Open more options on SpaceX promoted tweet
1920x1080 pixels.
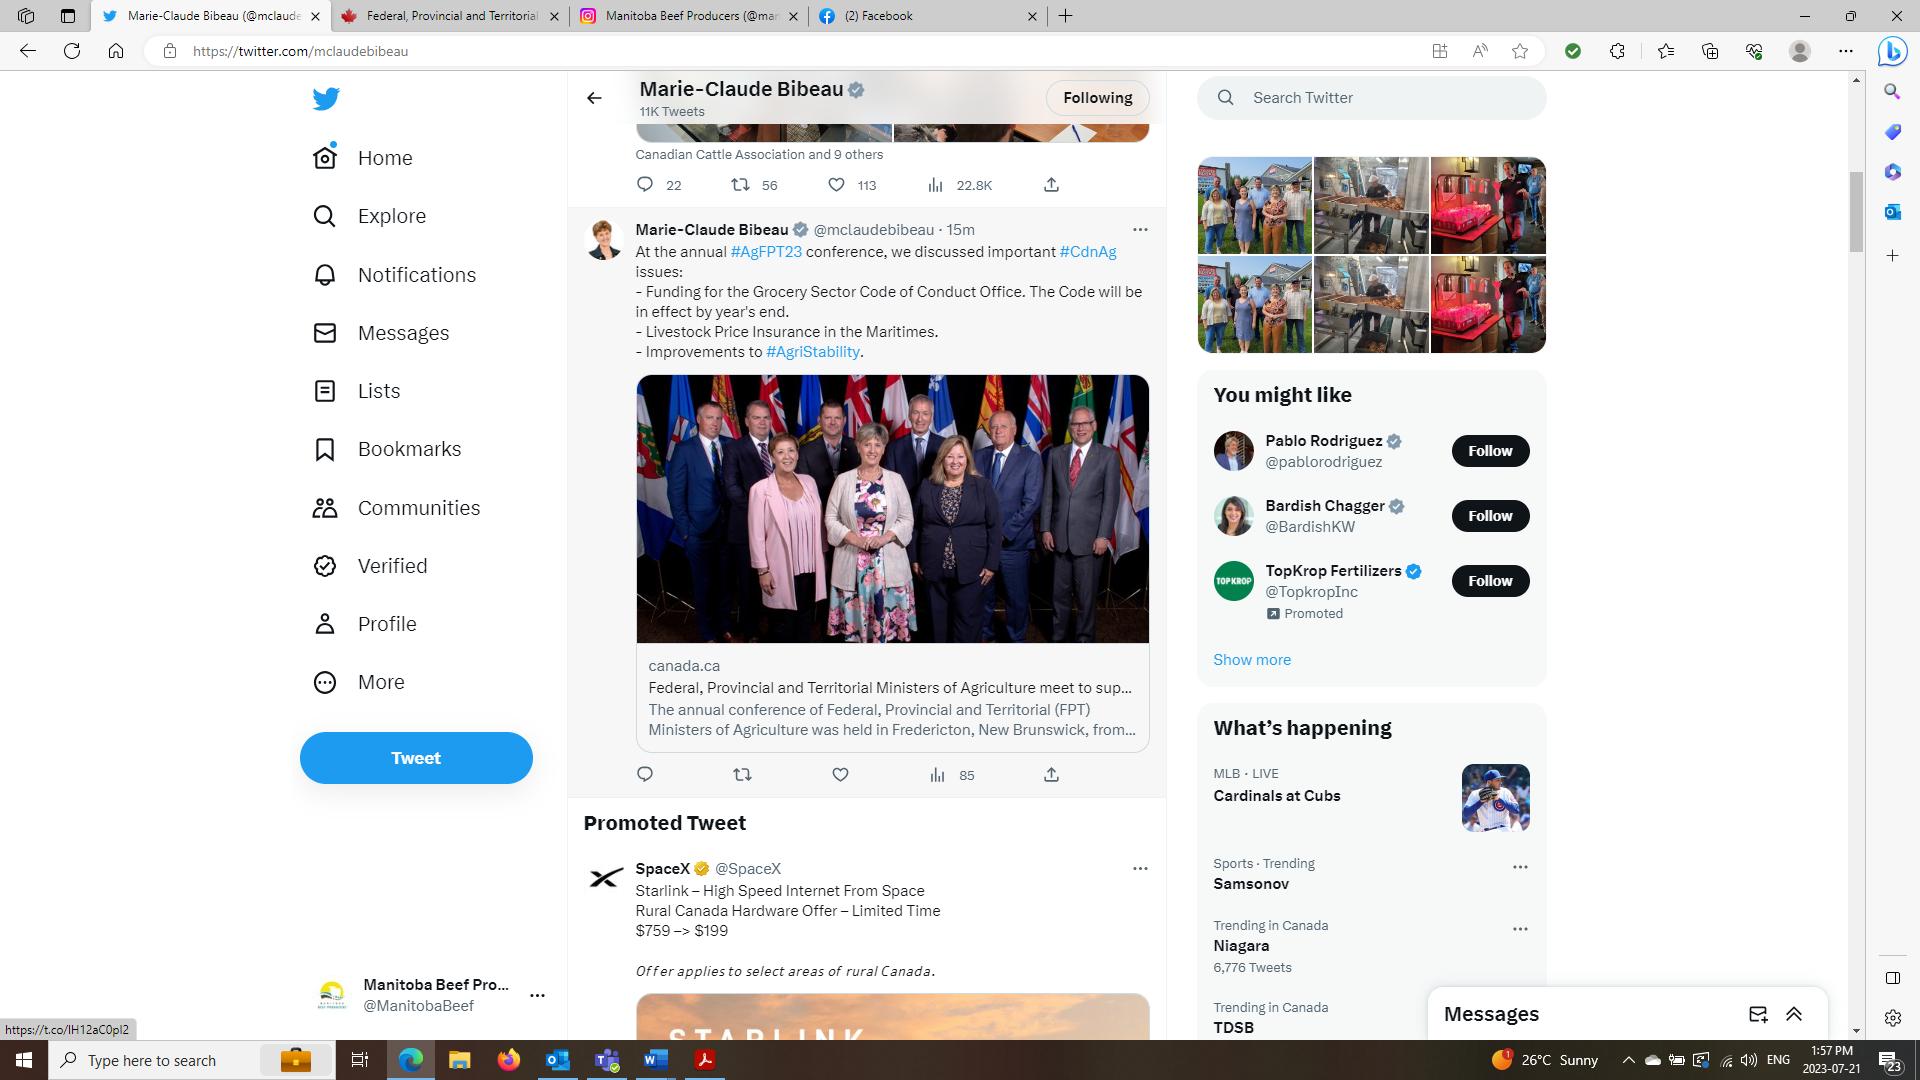(x=1139, y=868)
